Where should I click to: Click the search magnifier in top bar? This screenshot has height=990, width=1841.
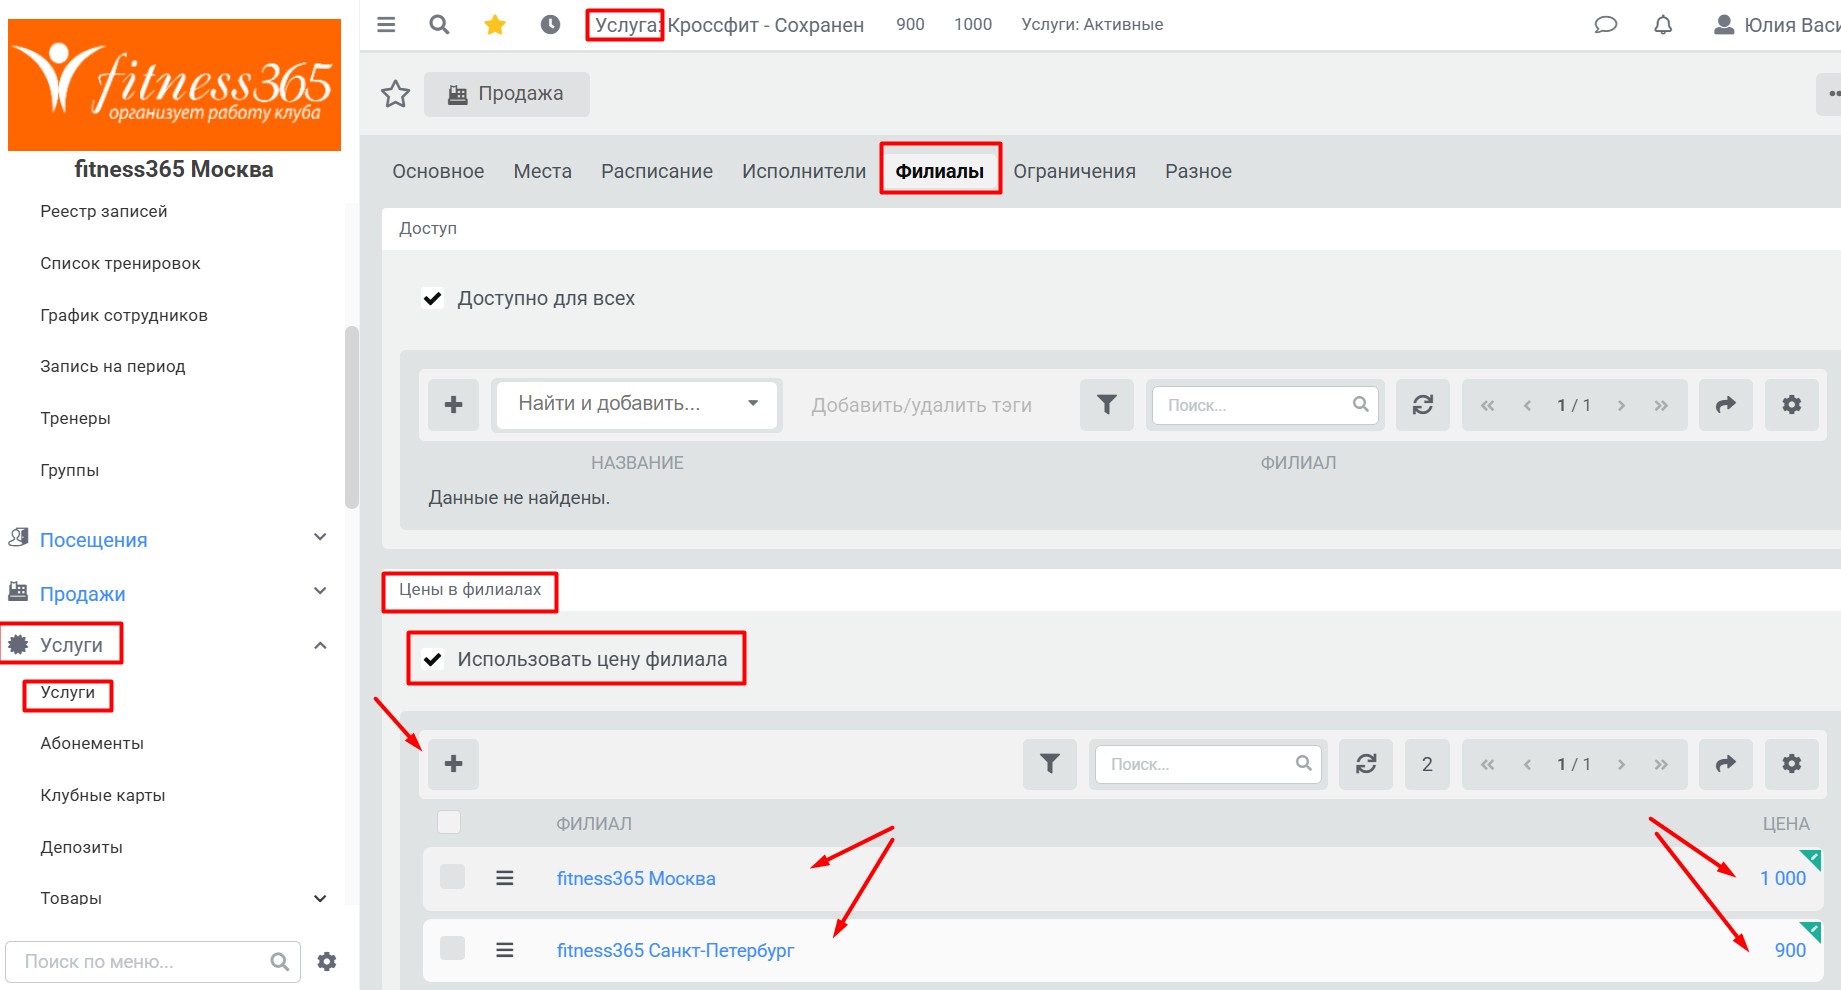click(439, 25)
